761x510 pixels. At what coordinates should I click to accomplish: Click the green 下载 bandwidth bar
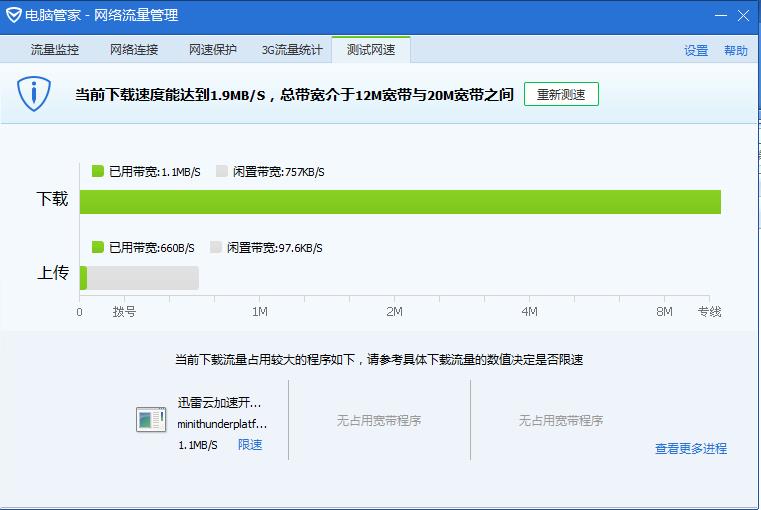(400, 202)
